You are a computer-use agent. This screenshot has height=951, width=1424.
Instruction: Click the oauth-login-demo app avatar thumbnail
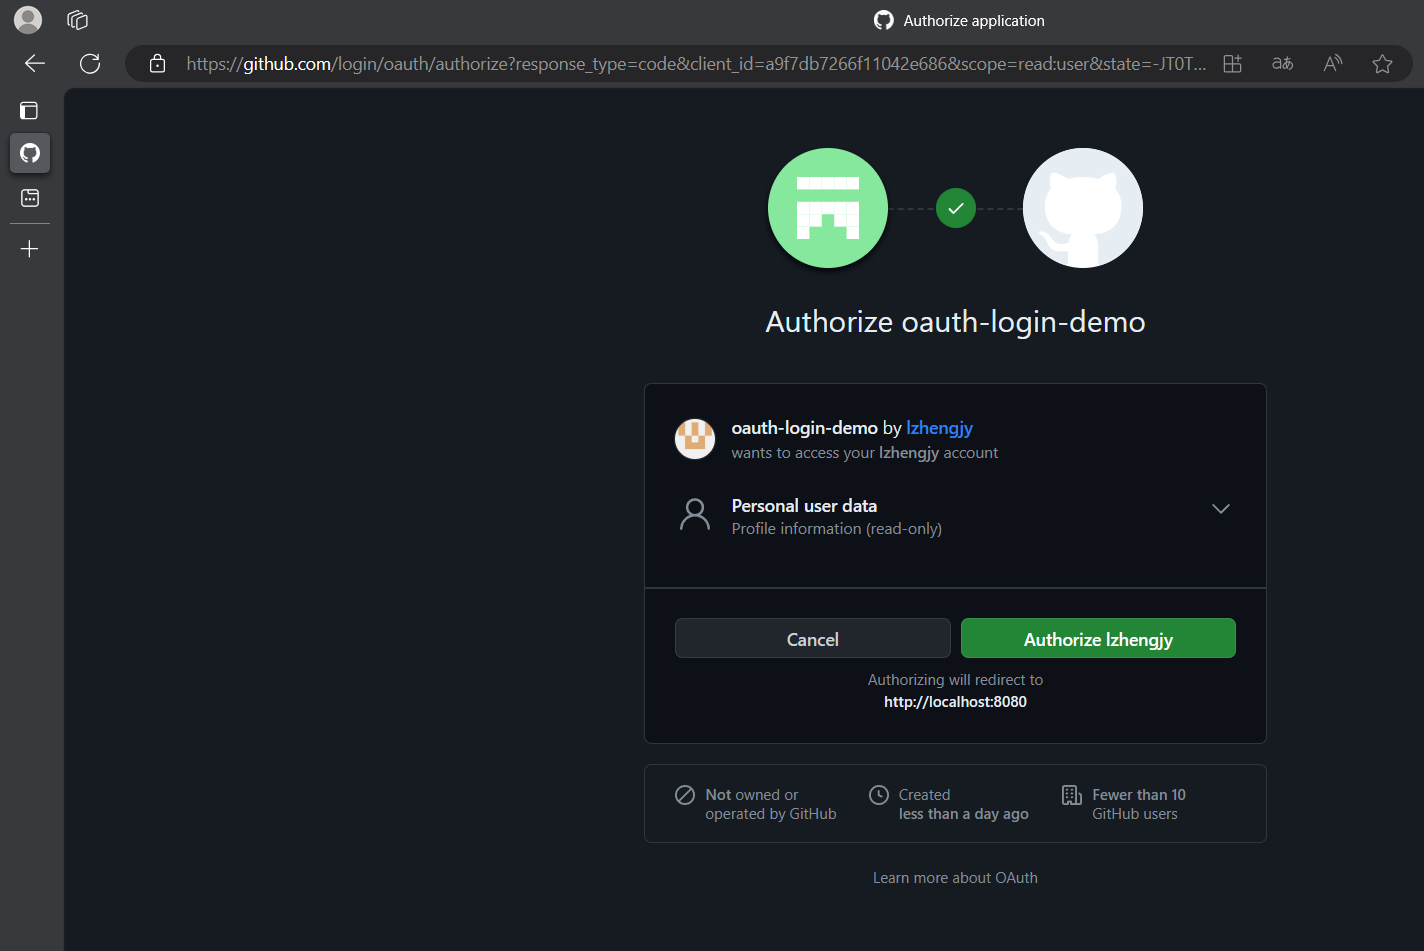coord(695,439)
